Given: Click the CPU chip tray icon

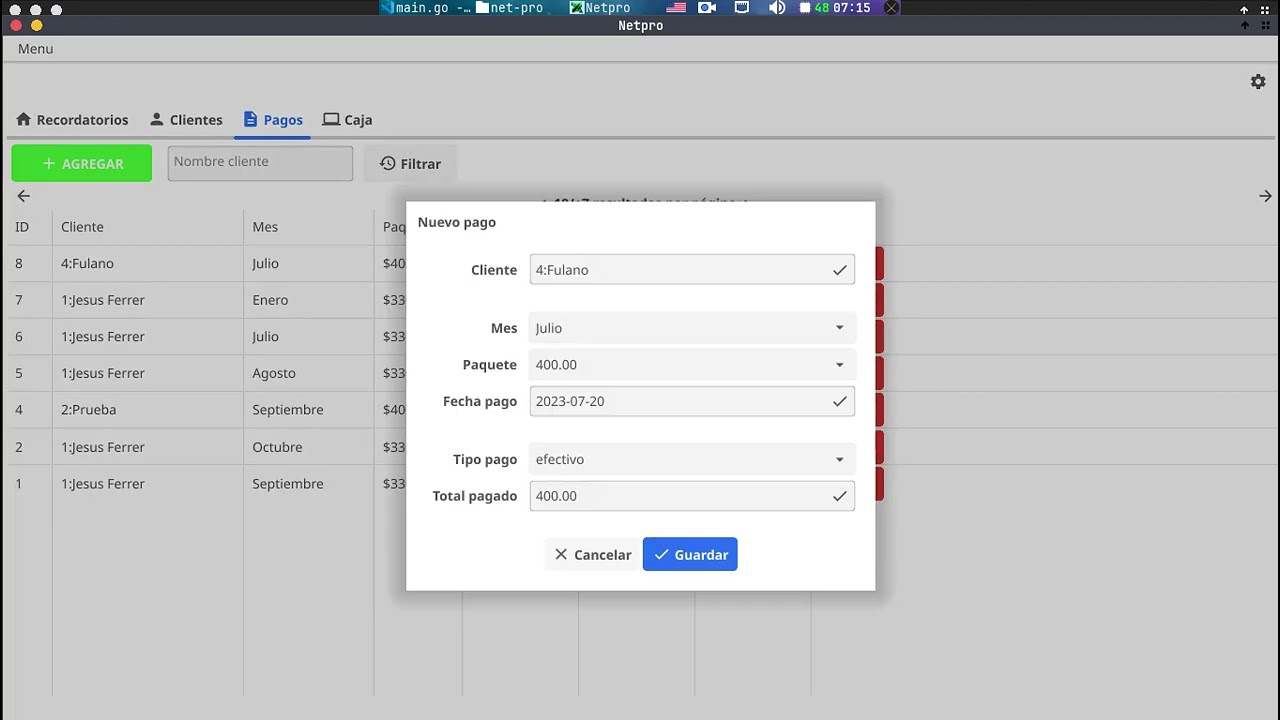Looking at the screenshot, I should [x=805, y=8].
